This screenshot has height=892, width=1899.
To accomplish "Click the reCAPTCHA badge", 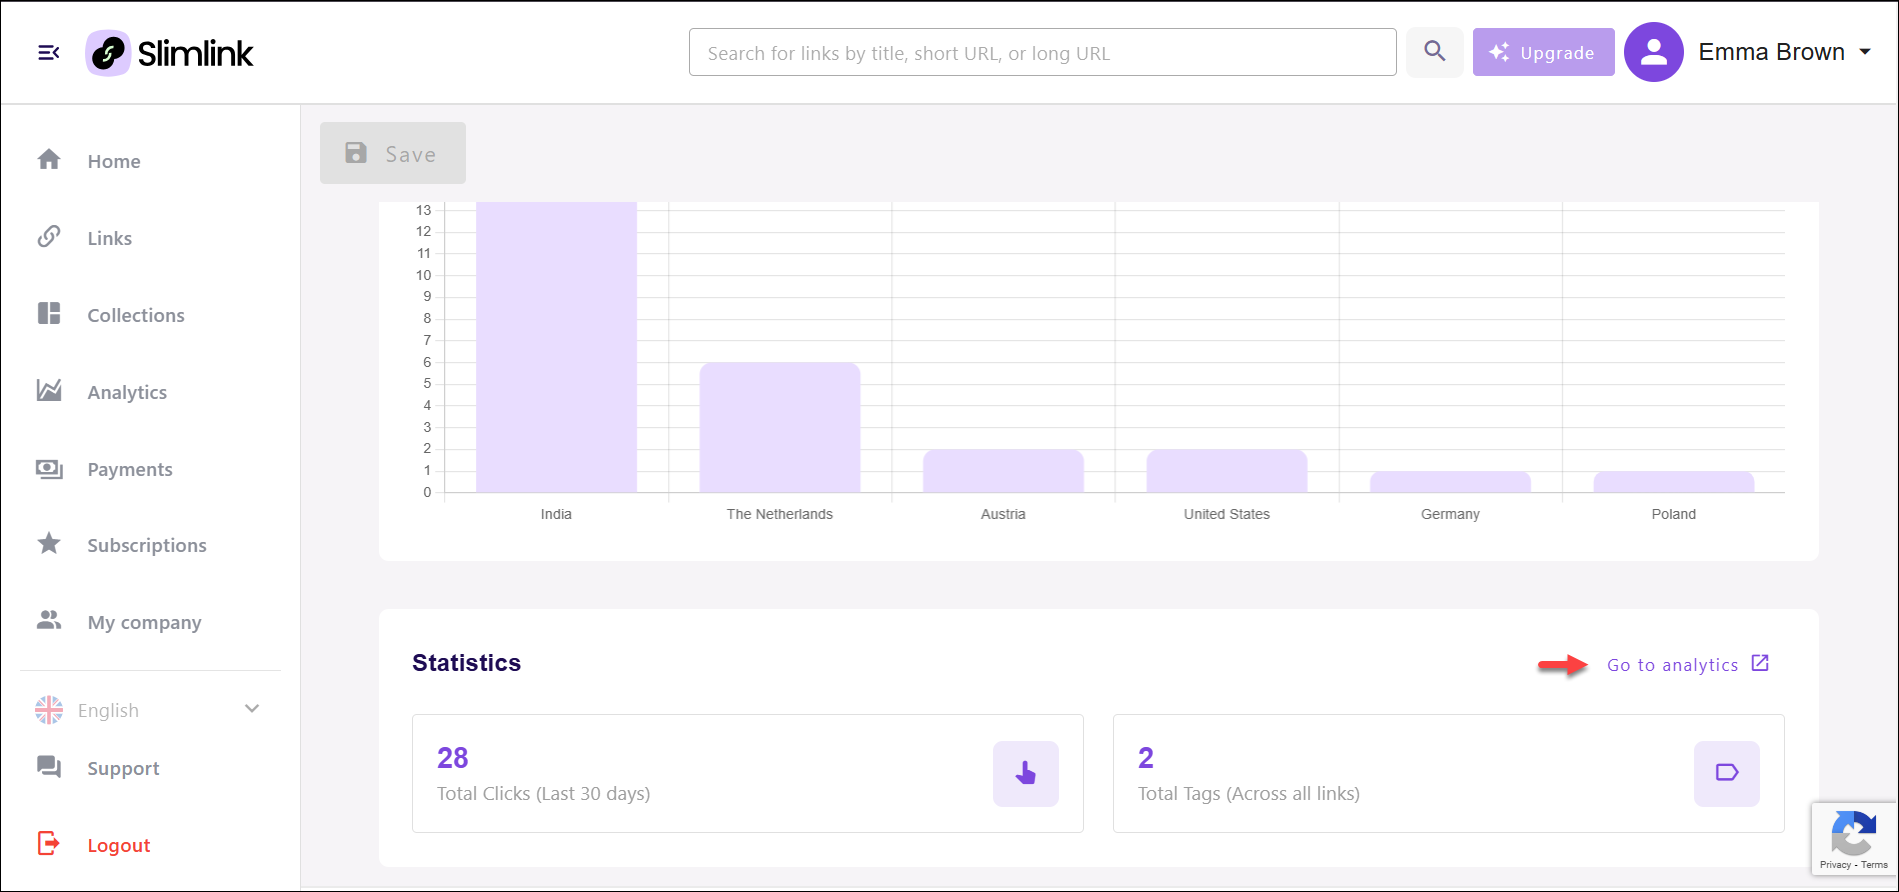I will pos(1854,839).
